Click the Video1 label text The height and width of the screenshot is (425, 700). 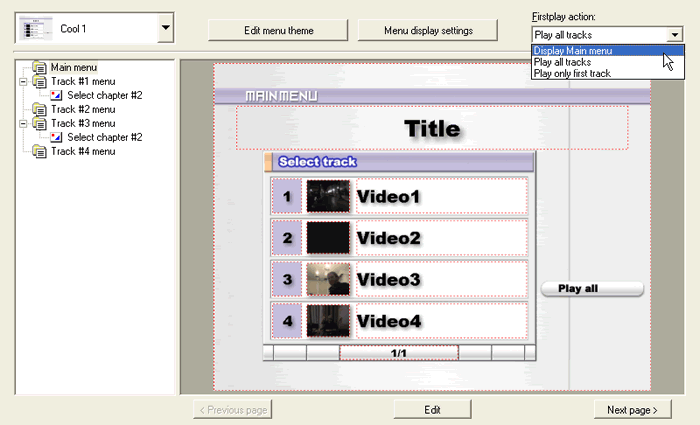tap(388, 196)
